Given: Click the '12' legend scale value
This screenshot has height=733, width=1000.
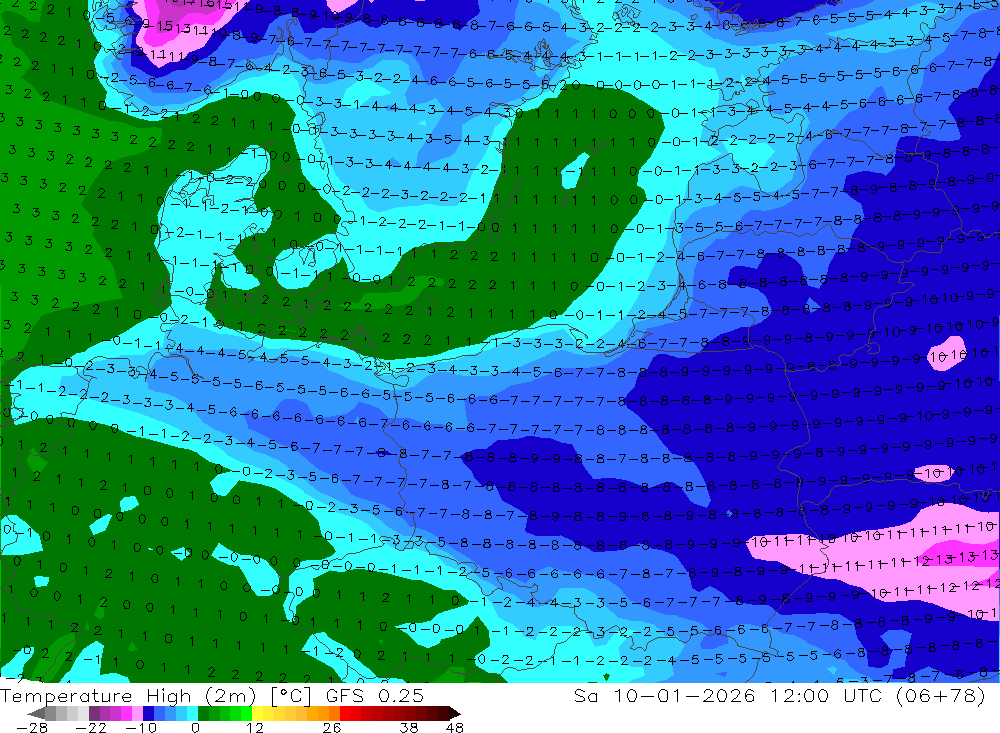Looking at the screenshot, I should click(254, 727).
